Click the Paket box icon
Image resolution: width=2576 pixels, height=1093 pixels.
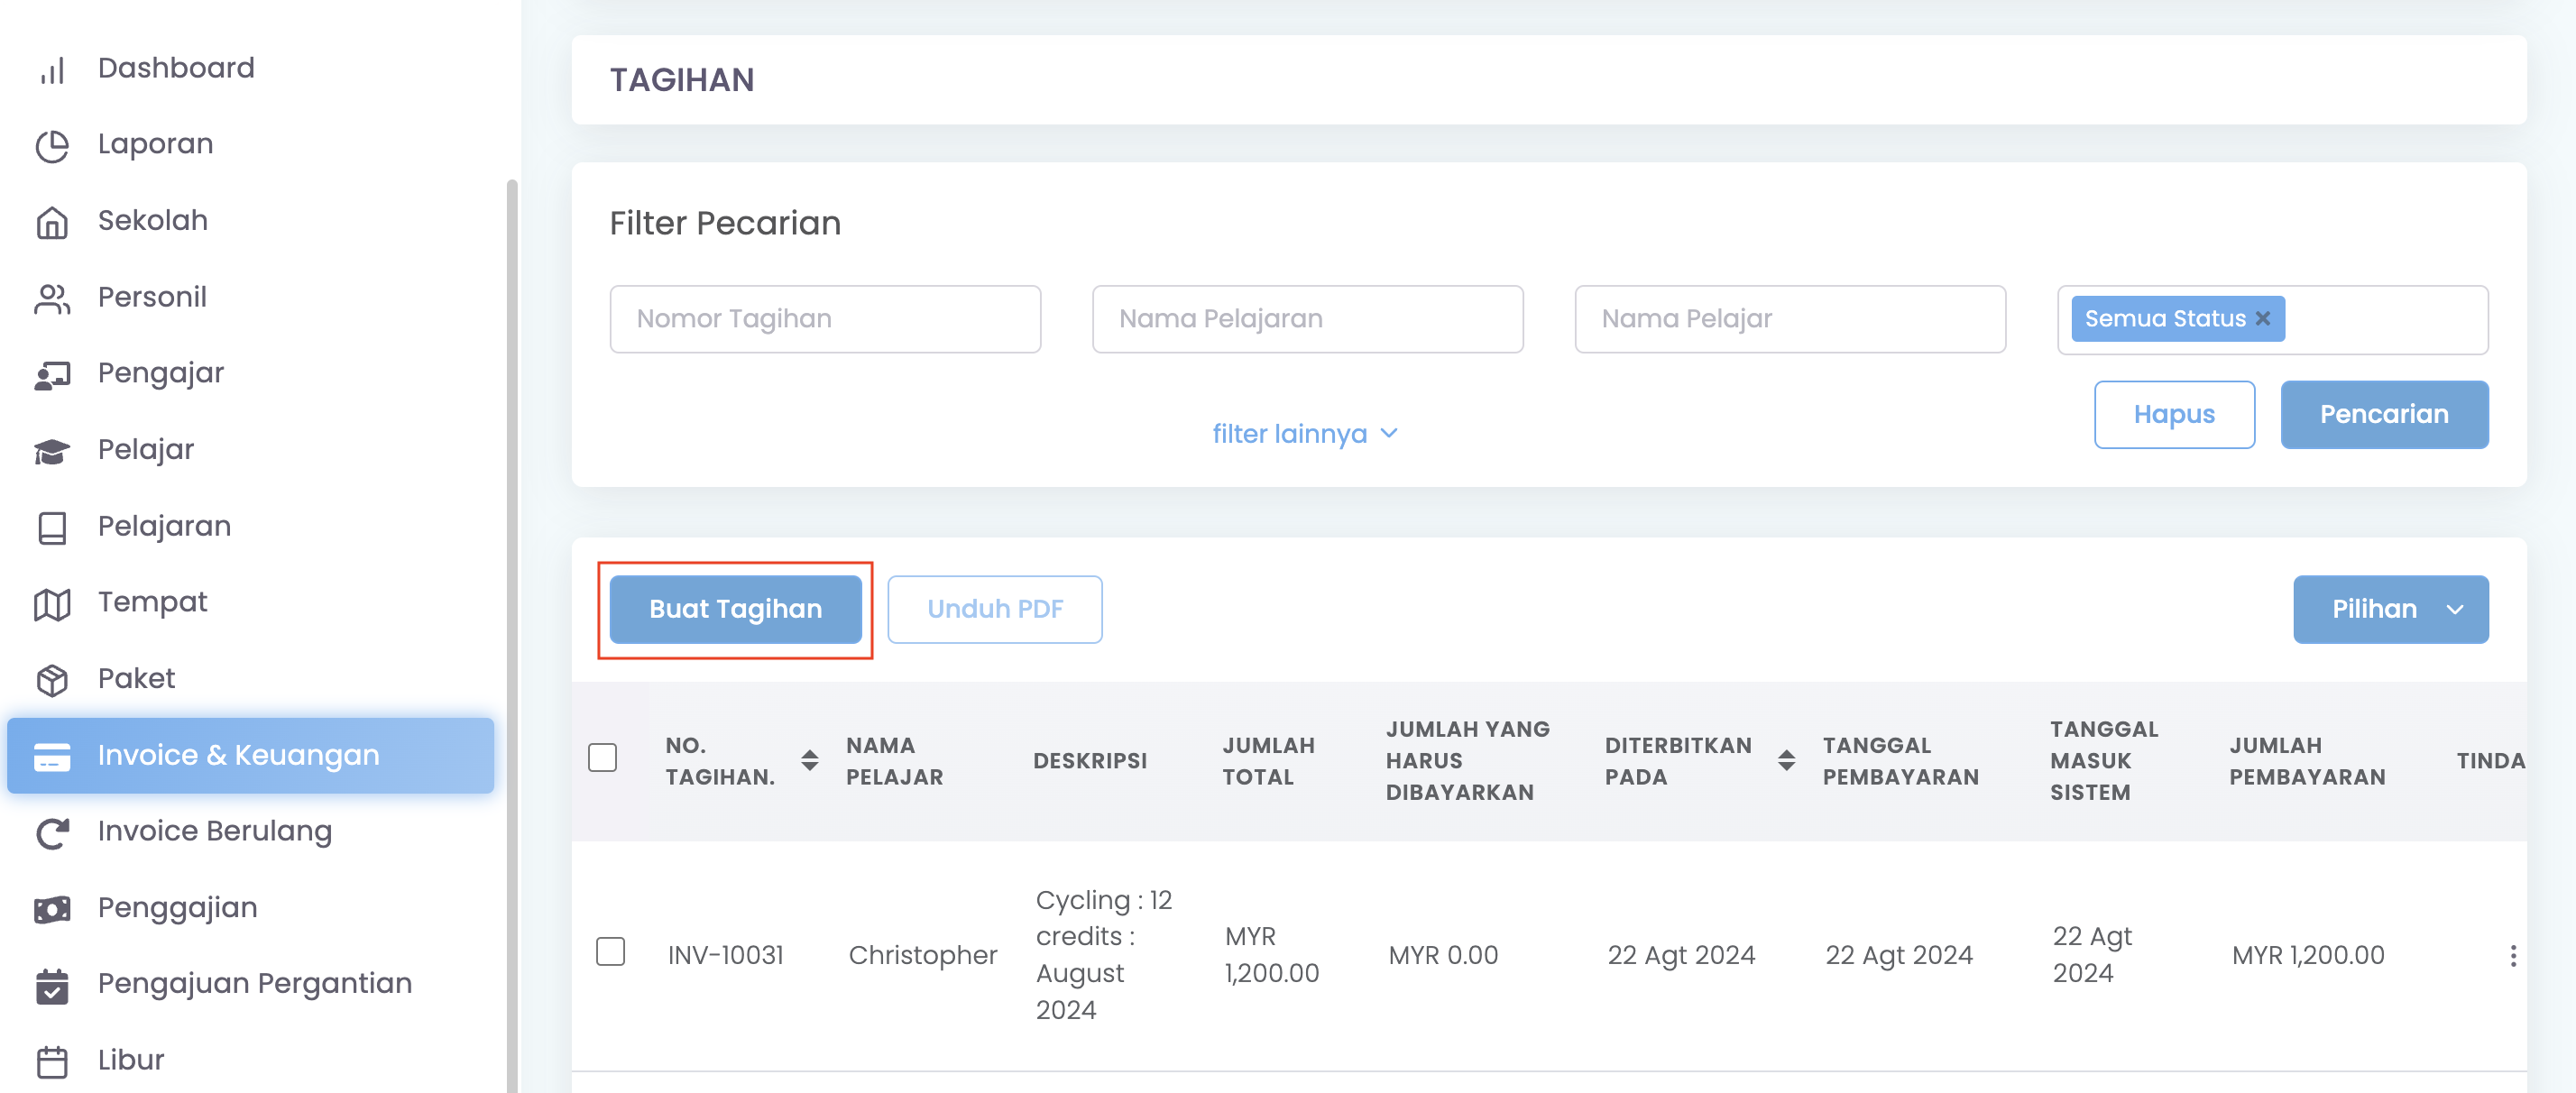click(52, 680)
